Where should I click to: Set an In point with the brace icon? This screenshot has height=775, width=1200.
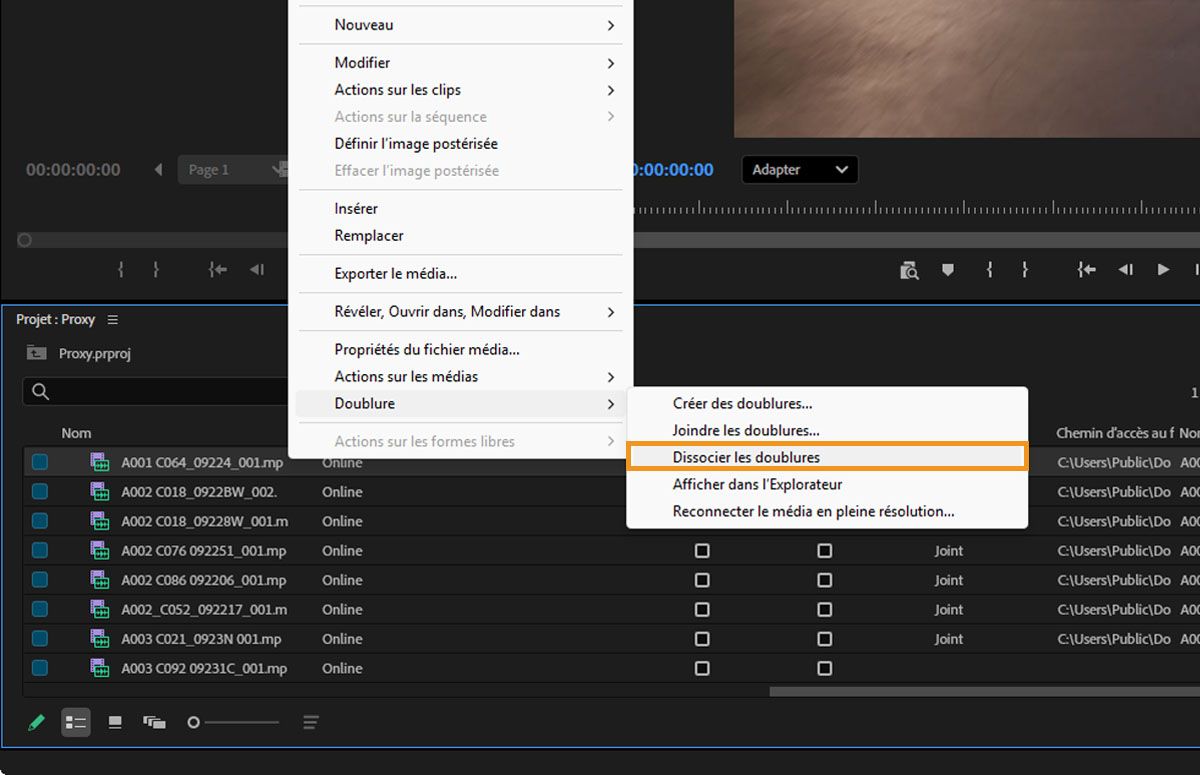pyautogui.click(x=988, y=270)
